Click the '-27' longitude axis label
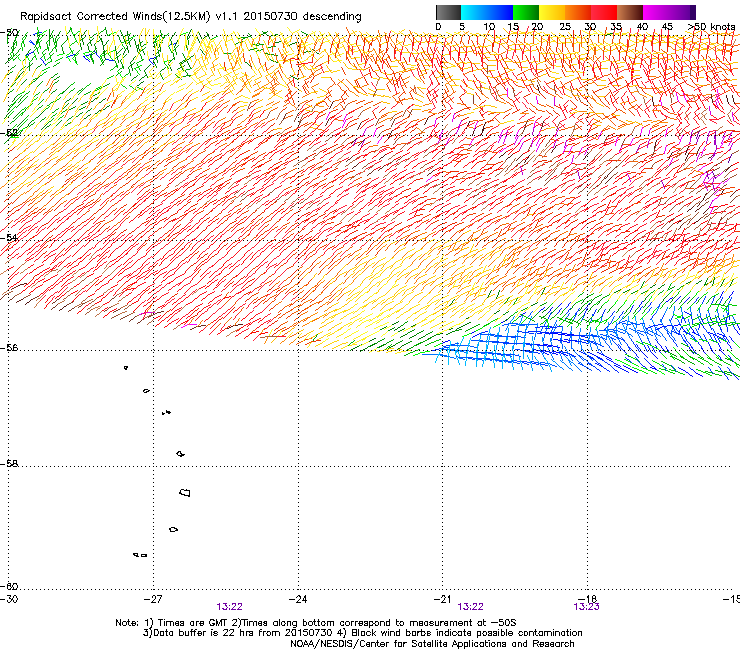 [153, 599]
